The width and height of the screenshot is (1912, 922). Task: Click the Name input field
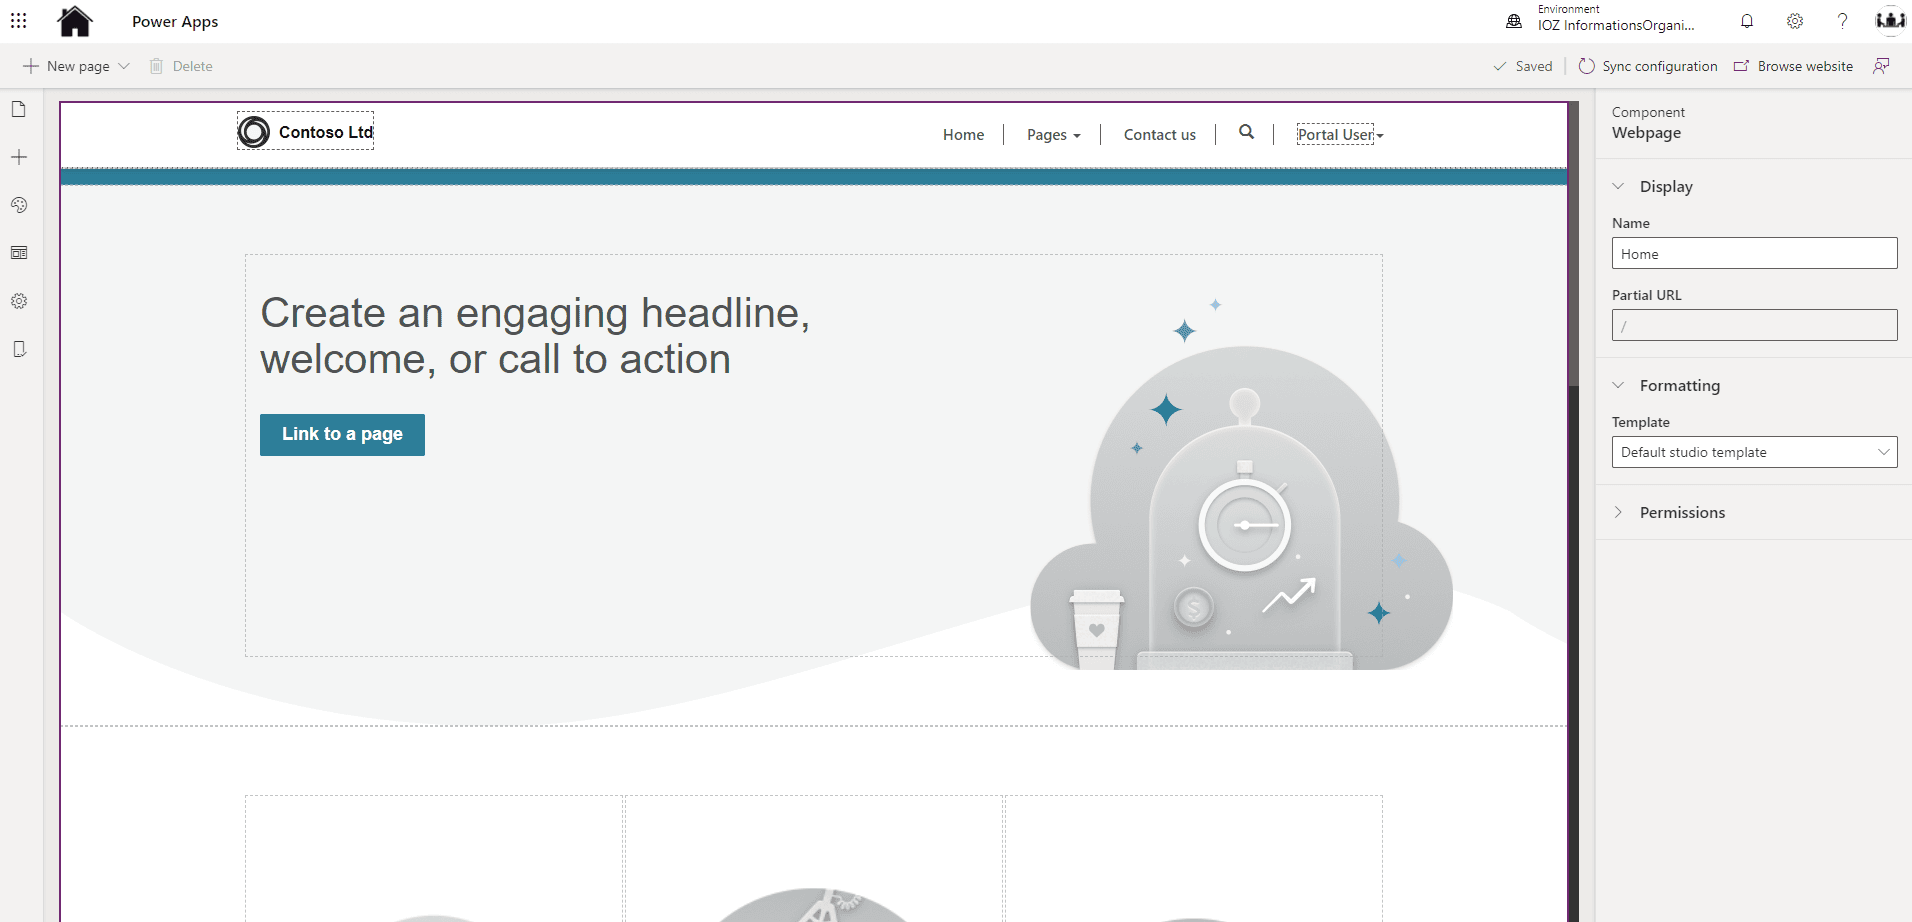coord(1754,254)
